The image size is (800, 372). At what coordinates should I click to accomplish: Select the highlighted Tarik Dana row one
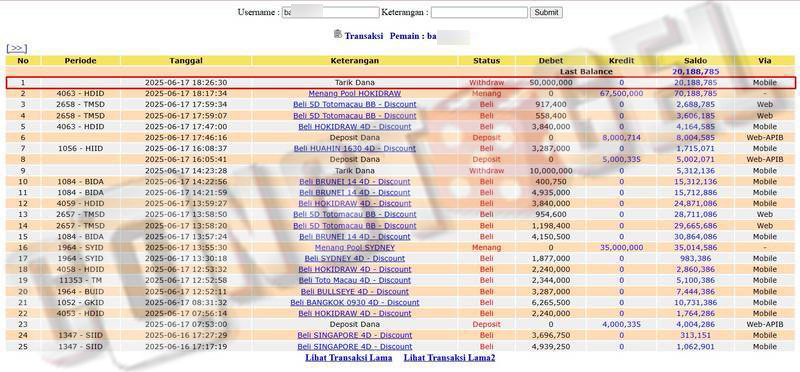pos(400,83)
